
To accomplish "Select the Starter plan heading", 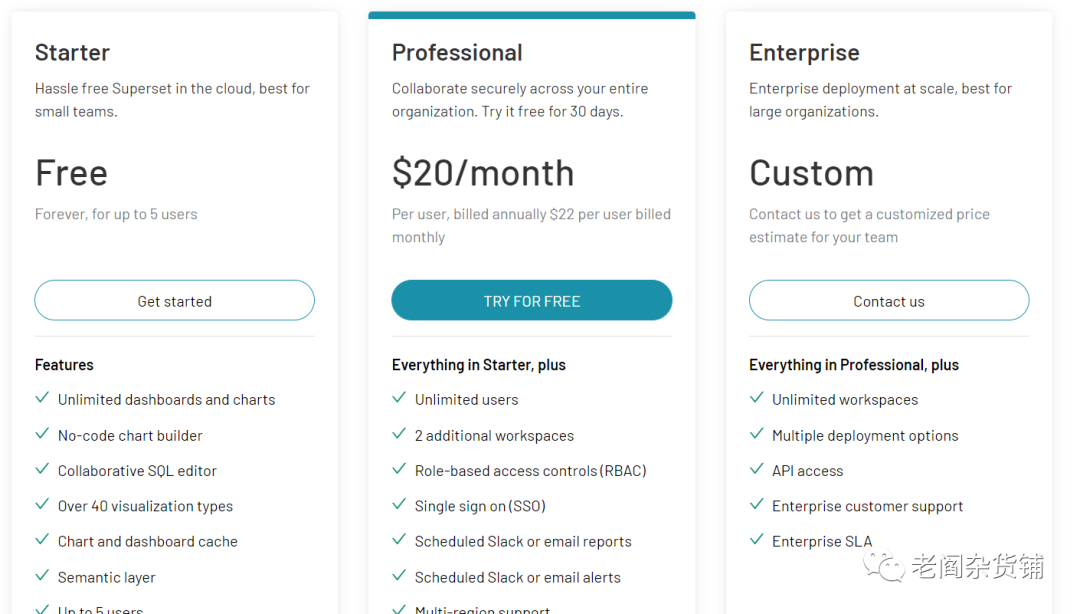I will 72,52.
